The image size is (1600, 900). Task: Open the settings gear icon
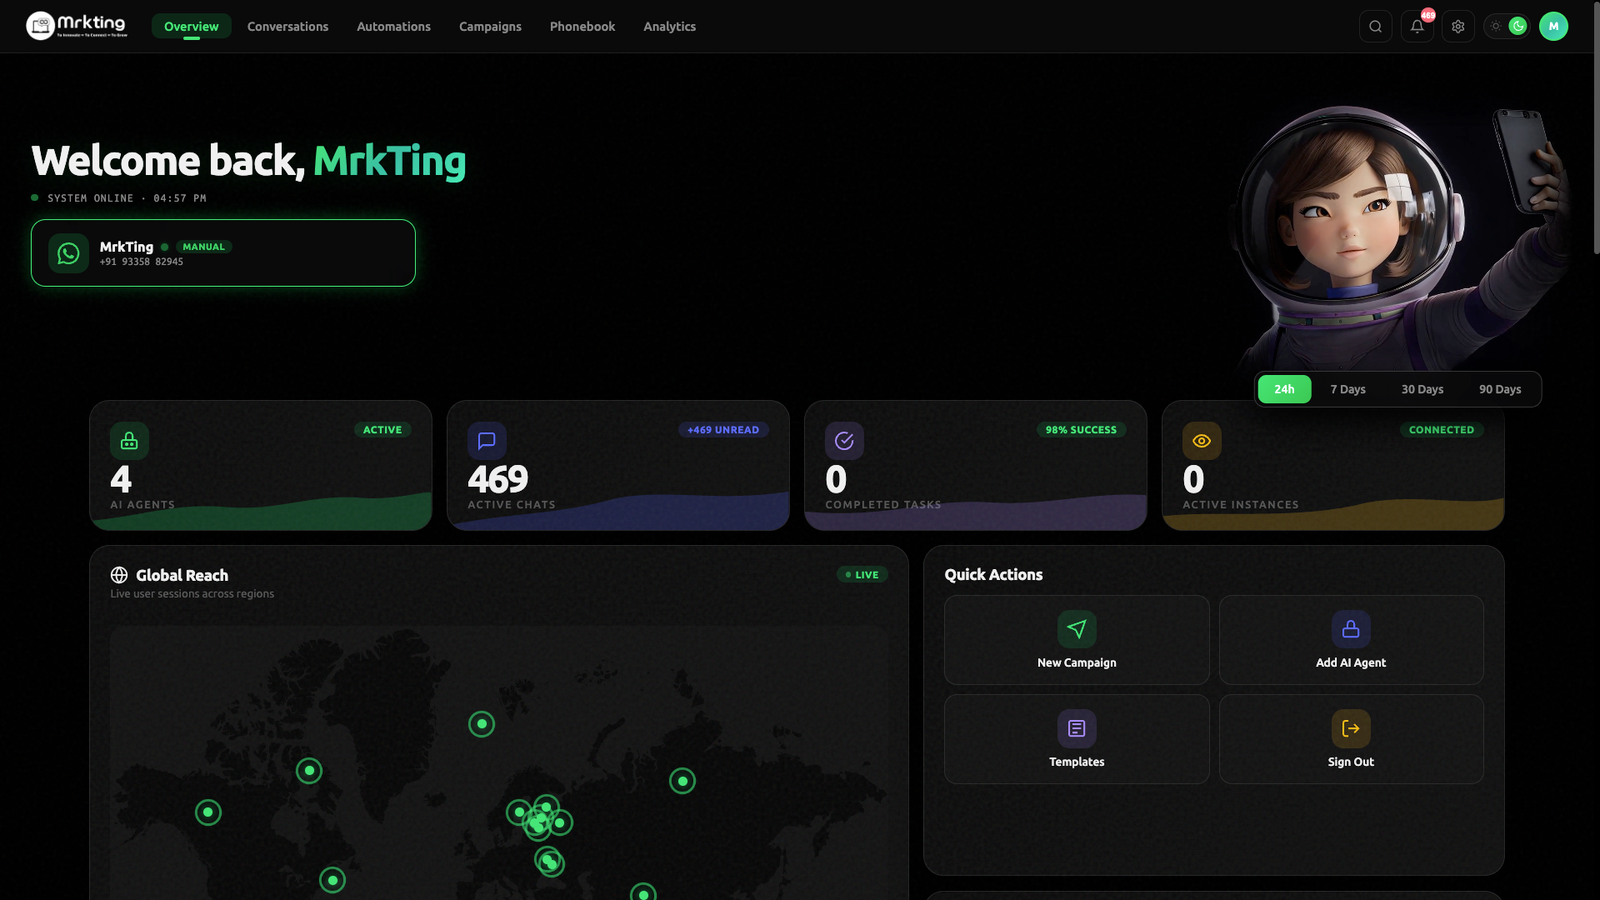[x=1458, y=27]
